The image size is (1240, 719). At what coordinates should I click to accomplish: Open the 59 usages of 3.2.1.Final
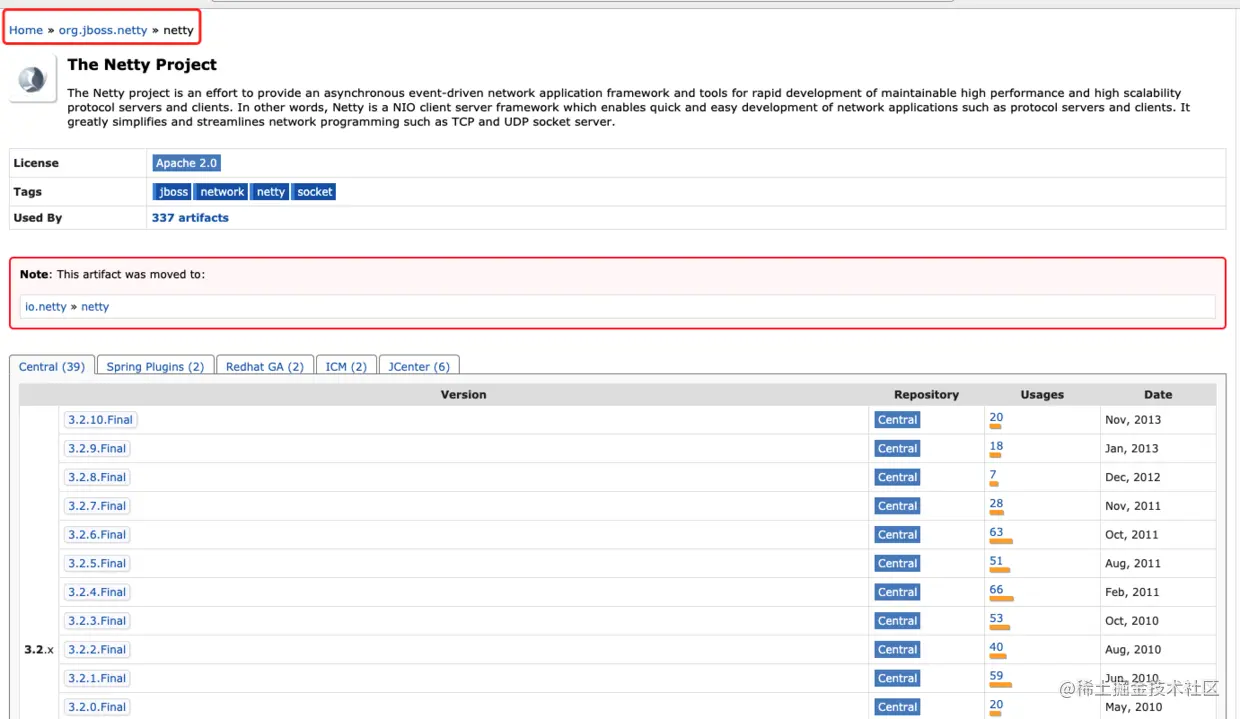[x=996, y=676]
